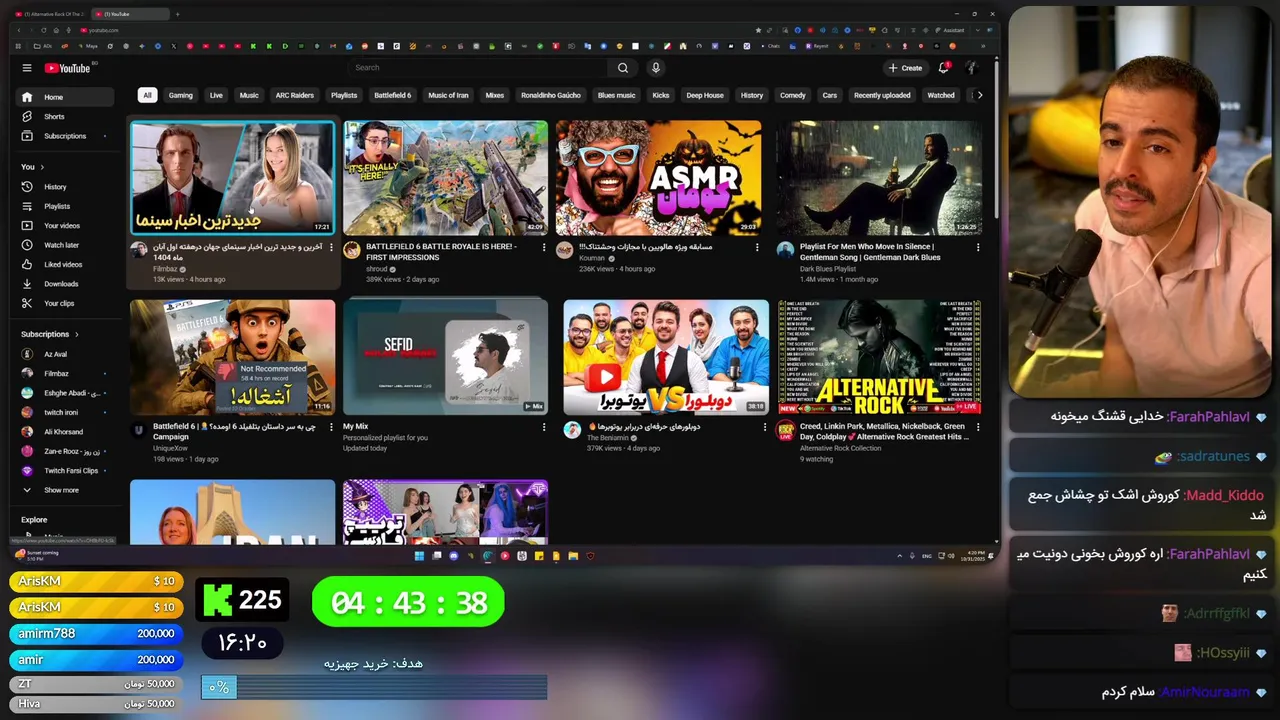Open Ali Khorsand channel subscription

[x=66, y=432]
